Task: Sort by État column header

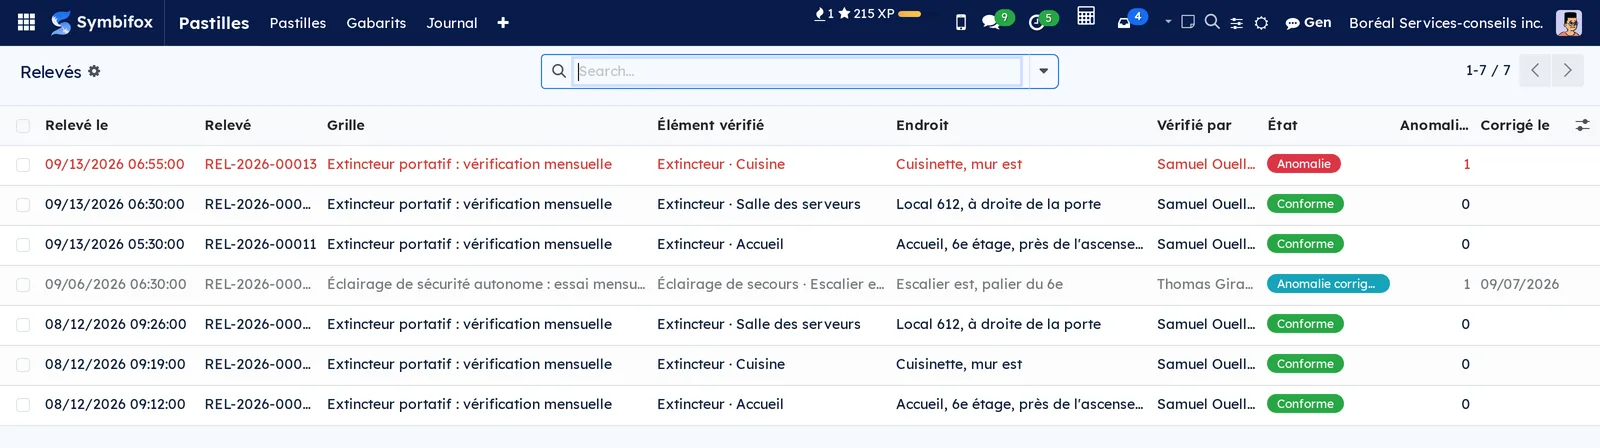Action: pyautogui.click(x=1282, y=125)
